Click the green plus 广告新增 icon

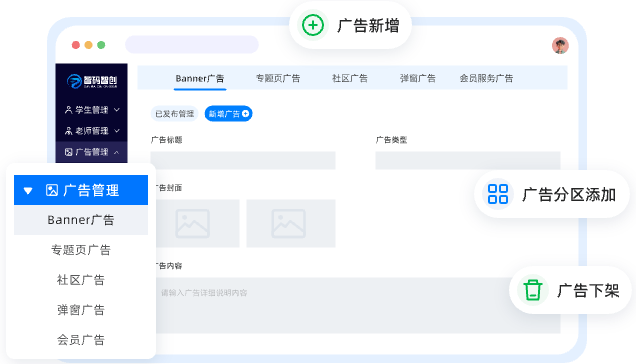(313, 25)
